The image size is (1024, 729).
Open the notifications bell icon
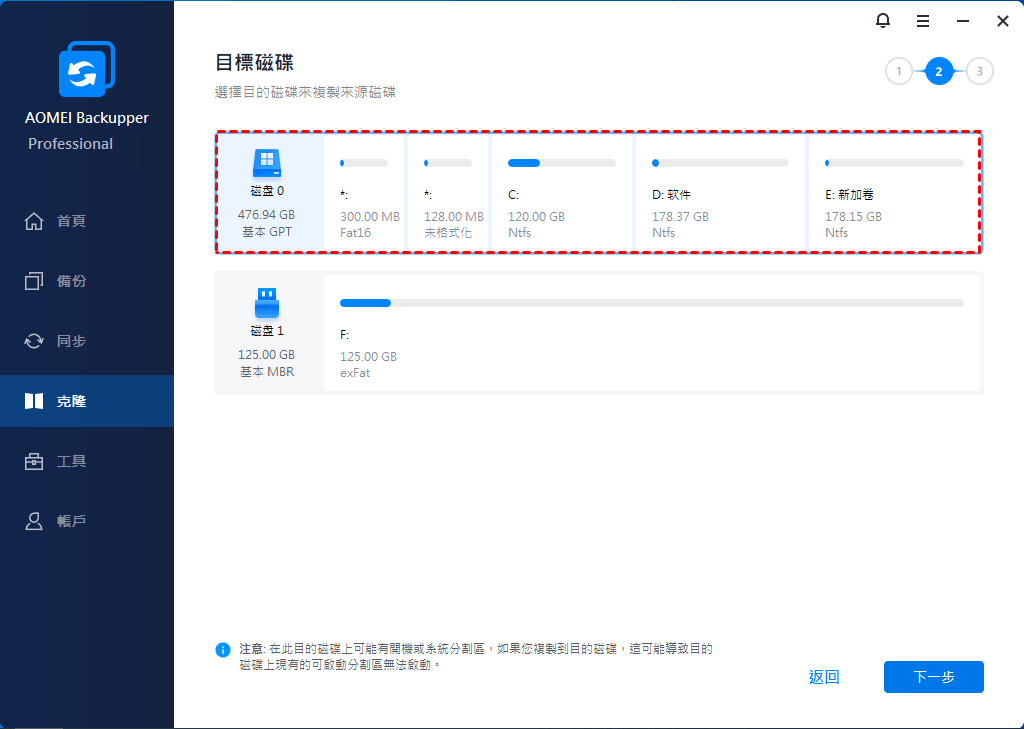point(883,21)
